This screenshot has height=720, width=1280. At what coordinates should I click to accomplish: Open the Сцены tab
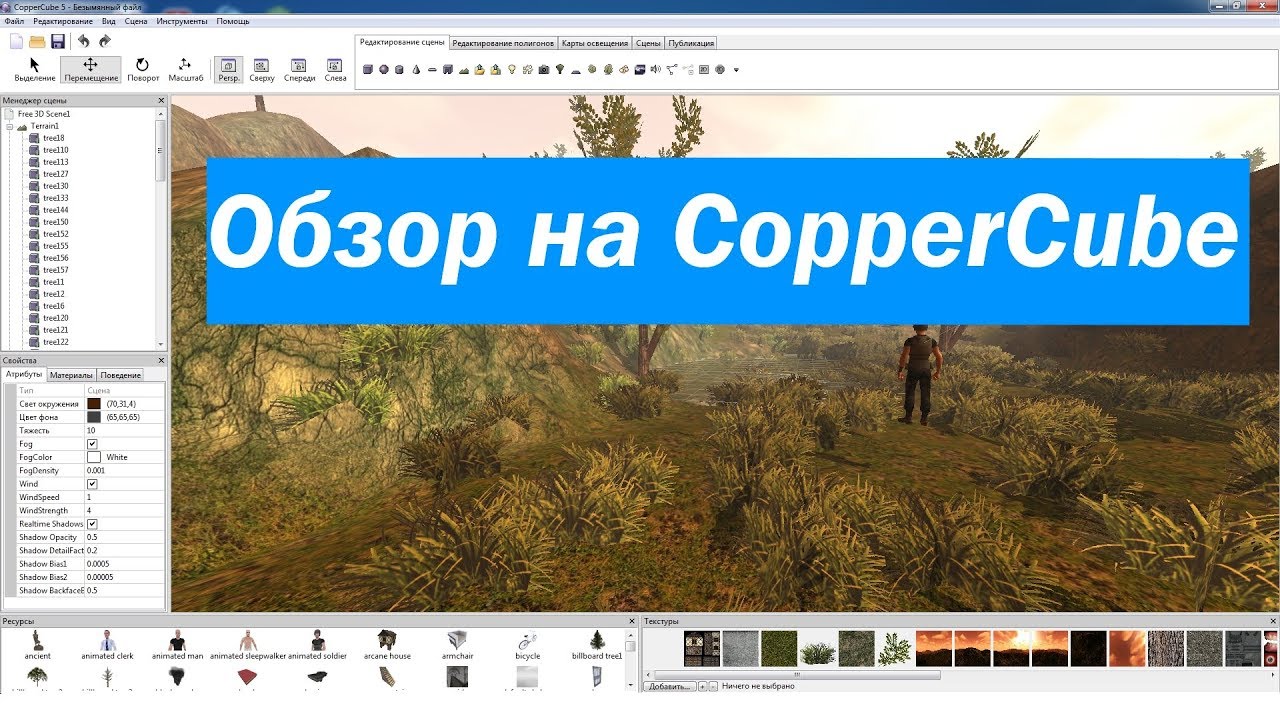pos(648,43)
